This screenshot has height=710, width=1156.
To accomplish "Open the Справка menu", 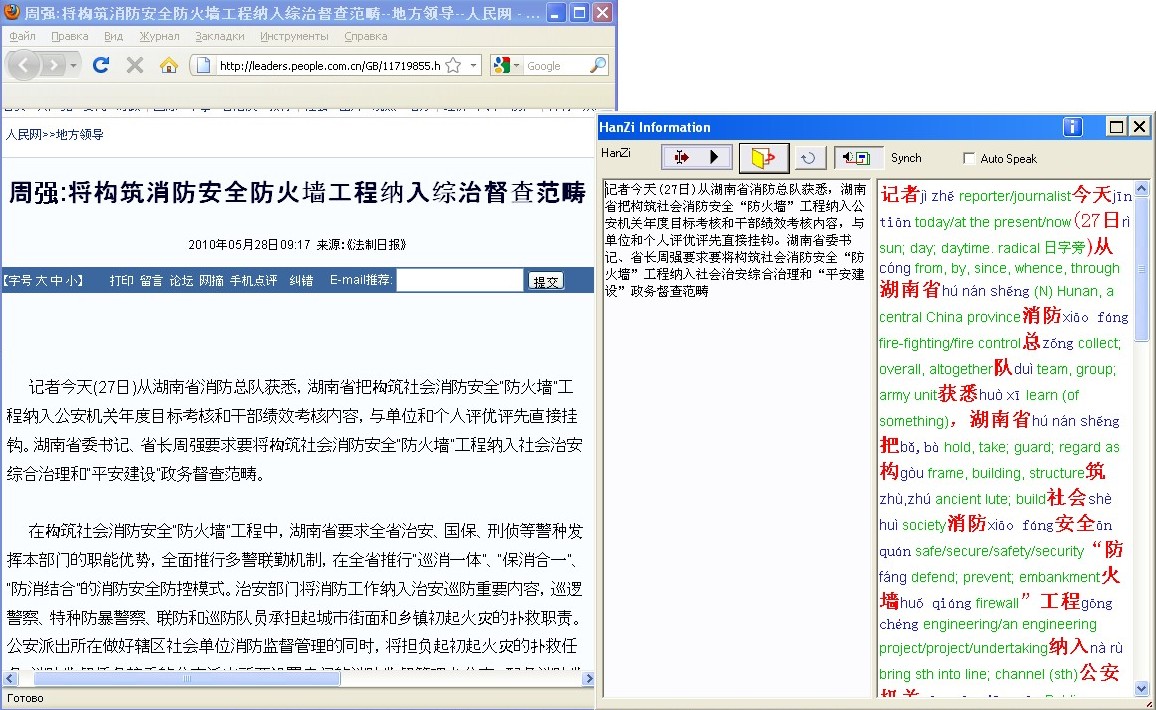I will tap(365, 36).
